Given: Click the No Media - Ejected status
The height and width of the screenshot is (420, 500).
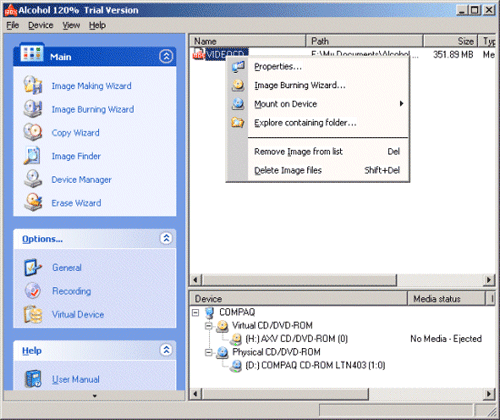Looking at the screenshot, I should click(x=446, y=339).
